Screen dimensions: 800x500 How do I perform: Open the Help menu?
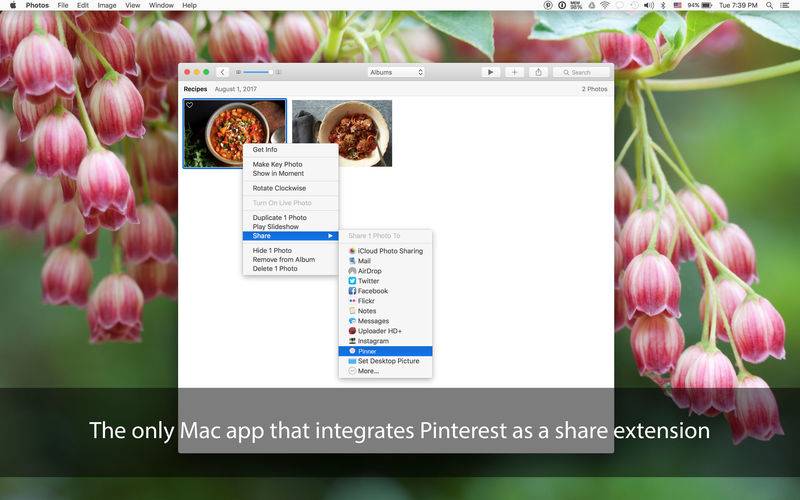tap(189, 5)
